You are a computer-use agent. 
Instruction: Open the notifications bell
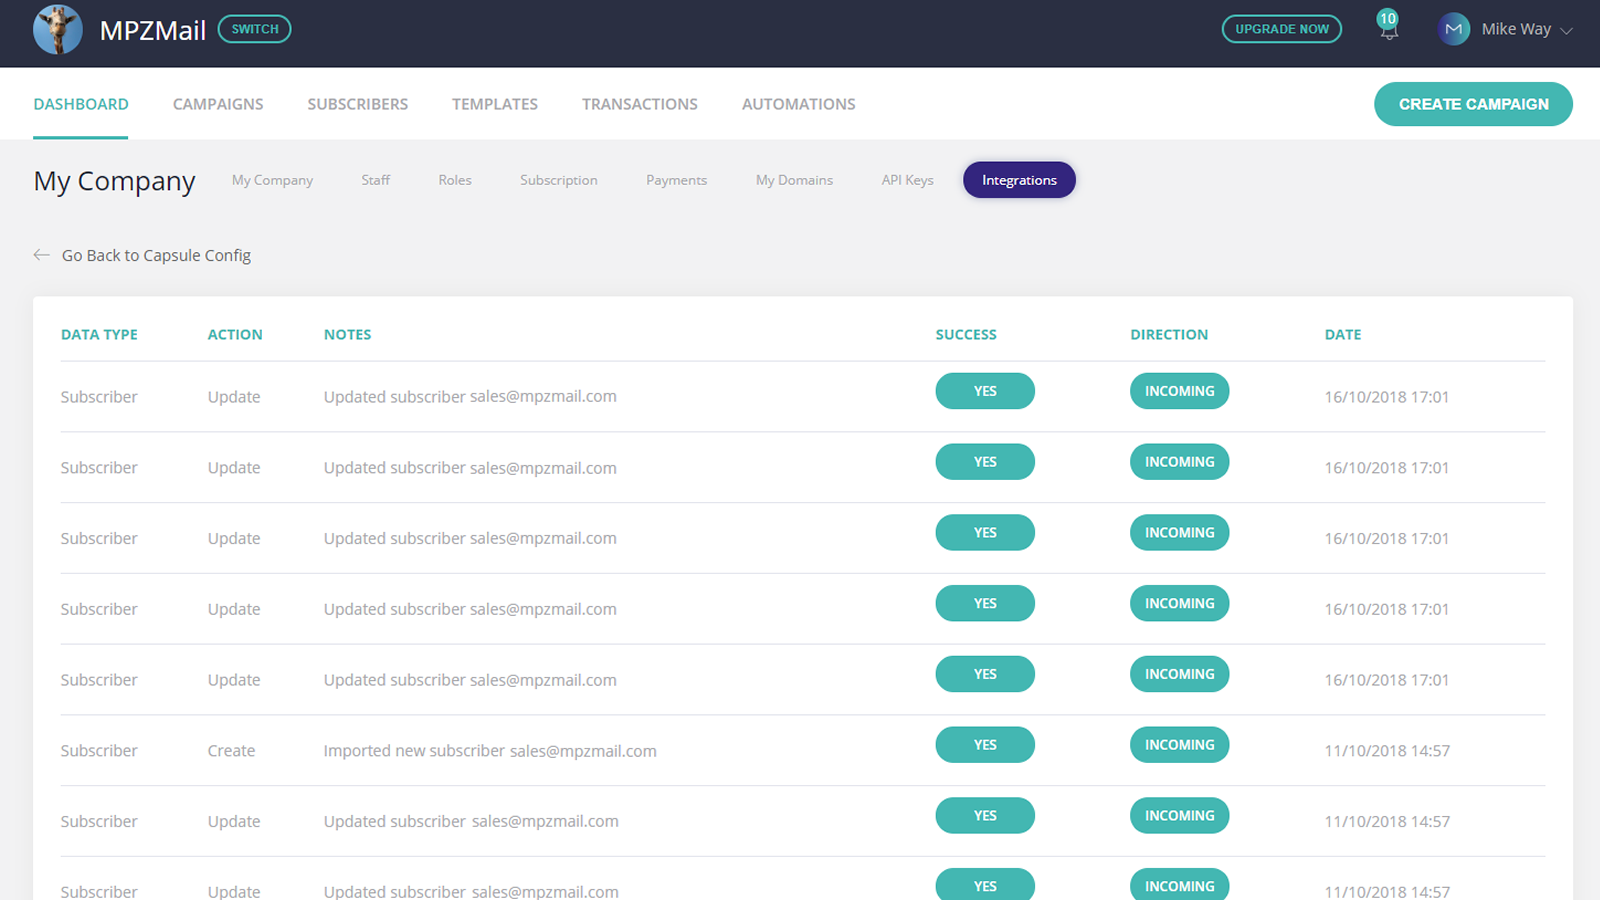click(1388, 29)
